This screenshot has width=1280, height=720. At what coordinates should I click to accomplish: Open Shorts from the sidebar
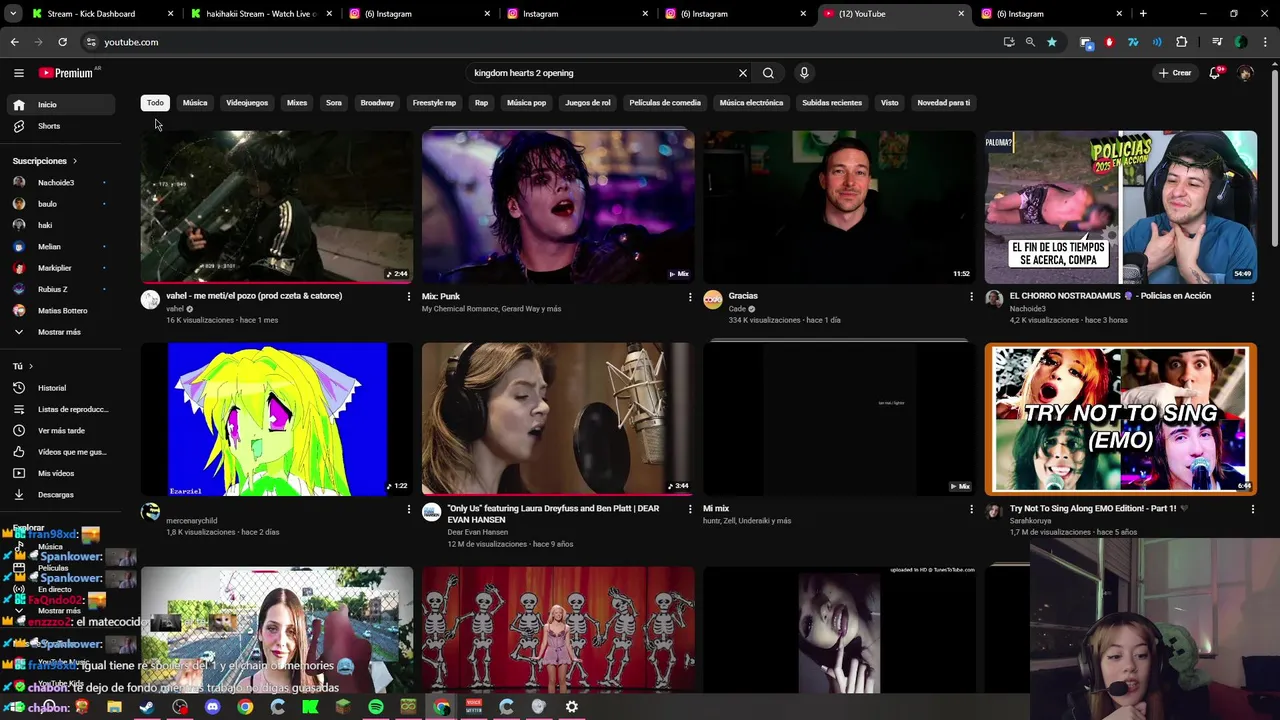pyautogui.click(x=60, y=126)
